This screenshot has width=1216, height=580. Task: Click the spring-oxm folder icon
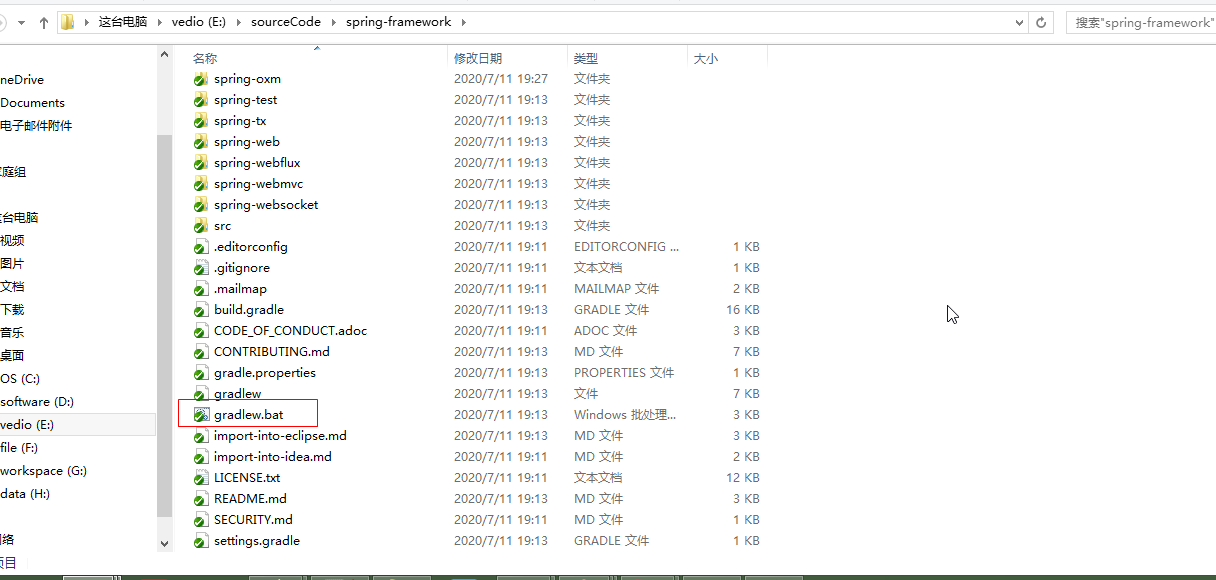click(x=201, y=79)
